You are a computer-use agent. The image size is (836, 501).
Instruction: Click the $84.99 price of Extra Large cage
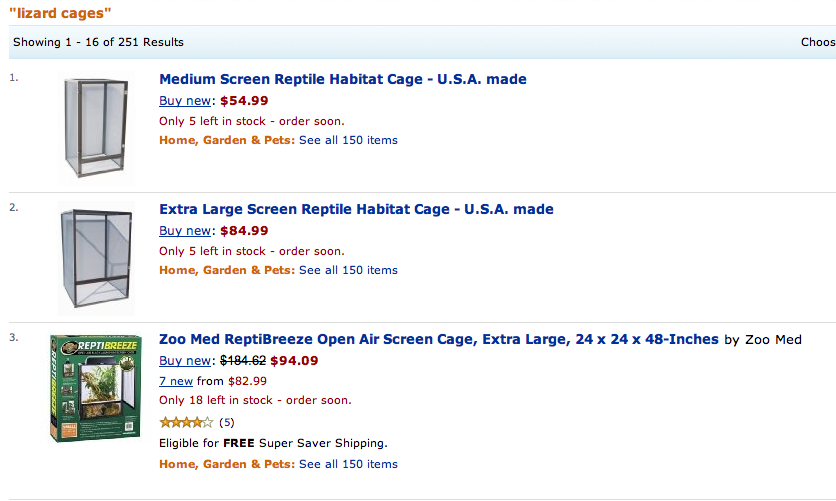pyautogui.click(x=244, y=230)
